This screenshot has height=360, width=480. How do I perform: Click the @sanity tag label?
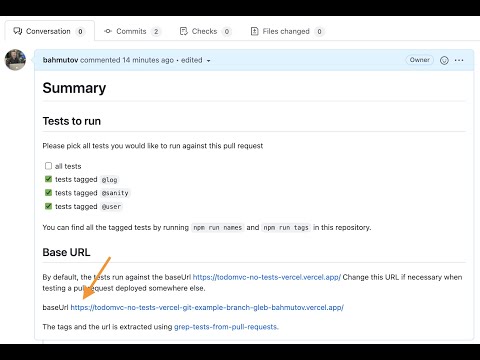click(115, 193)
